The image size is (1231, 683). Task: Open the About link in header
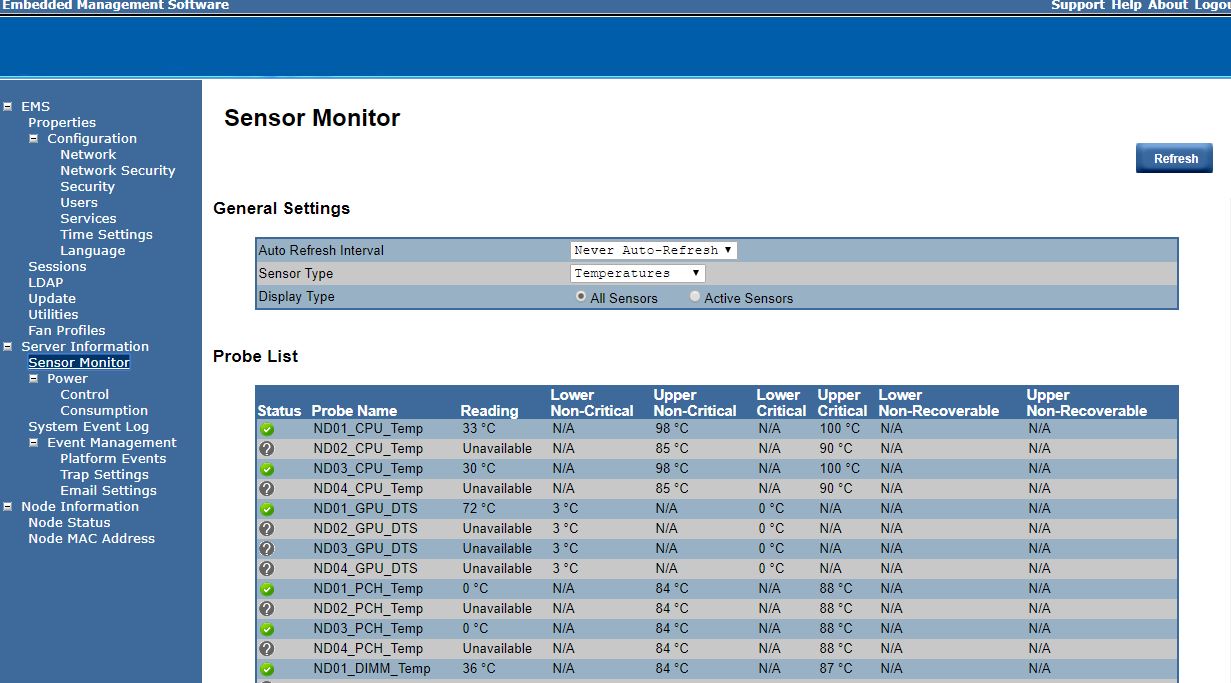click(x=1167, y=5)
